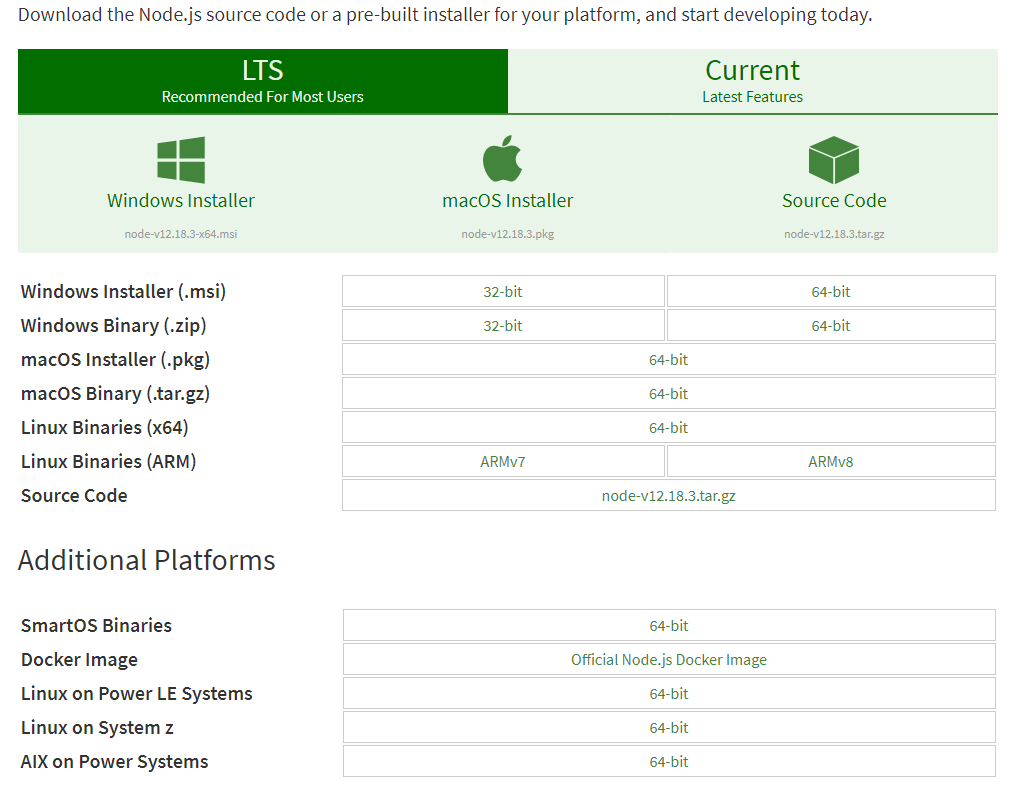Image resolution: width=1036 pixels, height=794 pixels.
Task: Click the Source Code row label
Action: [74, 495]
